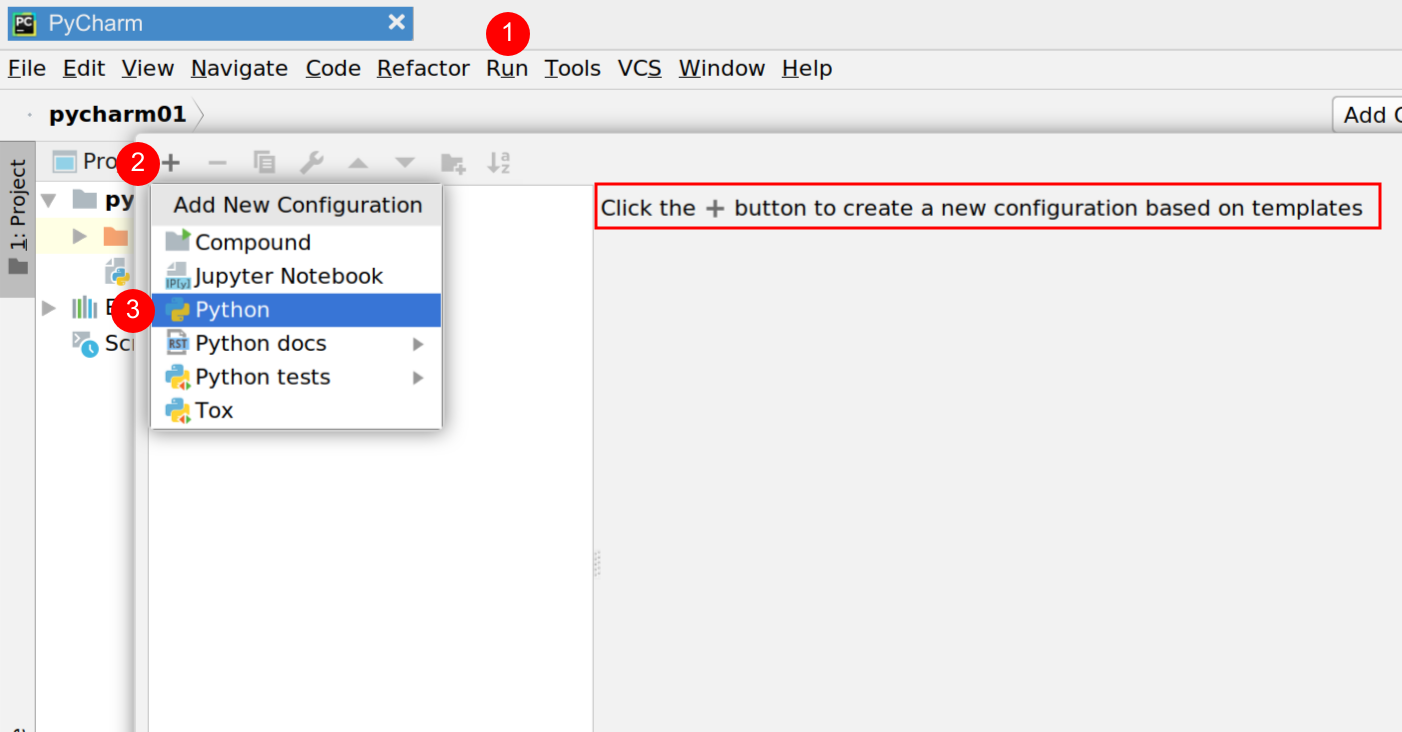Image resolution: width=1402 pixels, height=732 pixels.
Task: Click the External Libraries bars icon
Action: 84,308
